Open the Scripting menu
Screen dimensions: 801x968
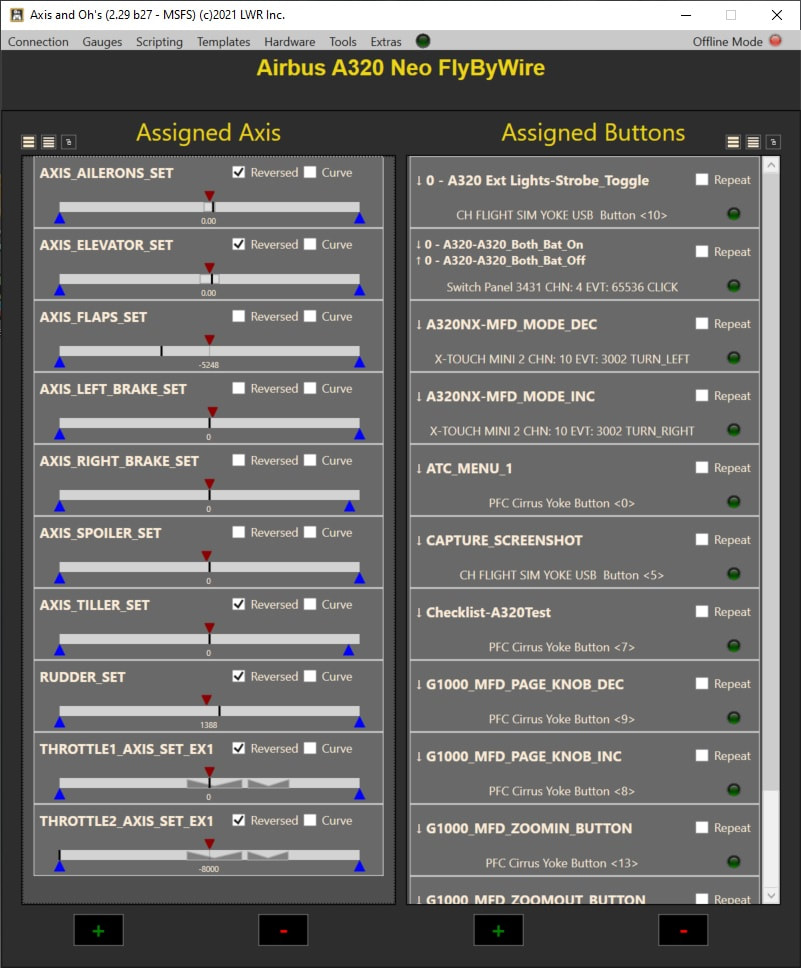pyautogui.click(x=159, y=42)
